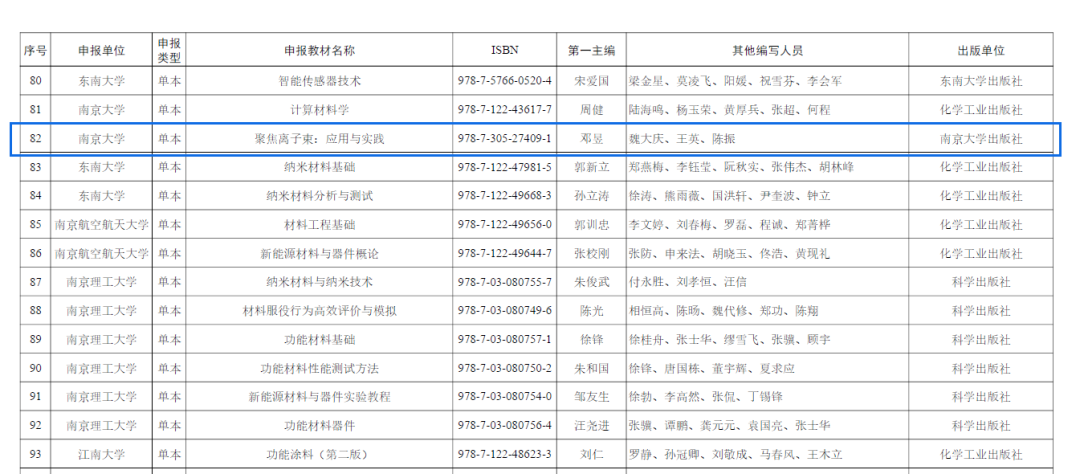1080x474 pixels.
Task: Click row number 93
Action: 35,455
